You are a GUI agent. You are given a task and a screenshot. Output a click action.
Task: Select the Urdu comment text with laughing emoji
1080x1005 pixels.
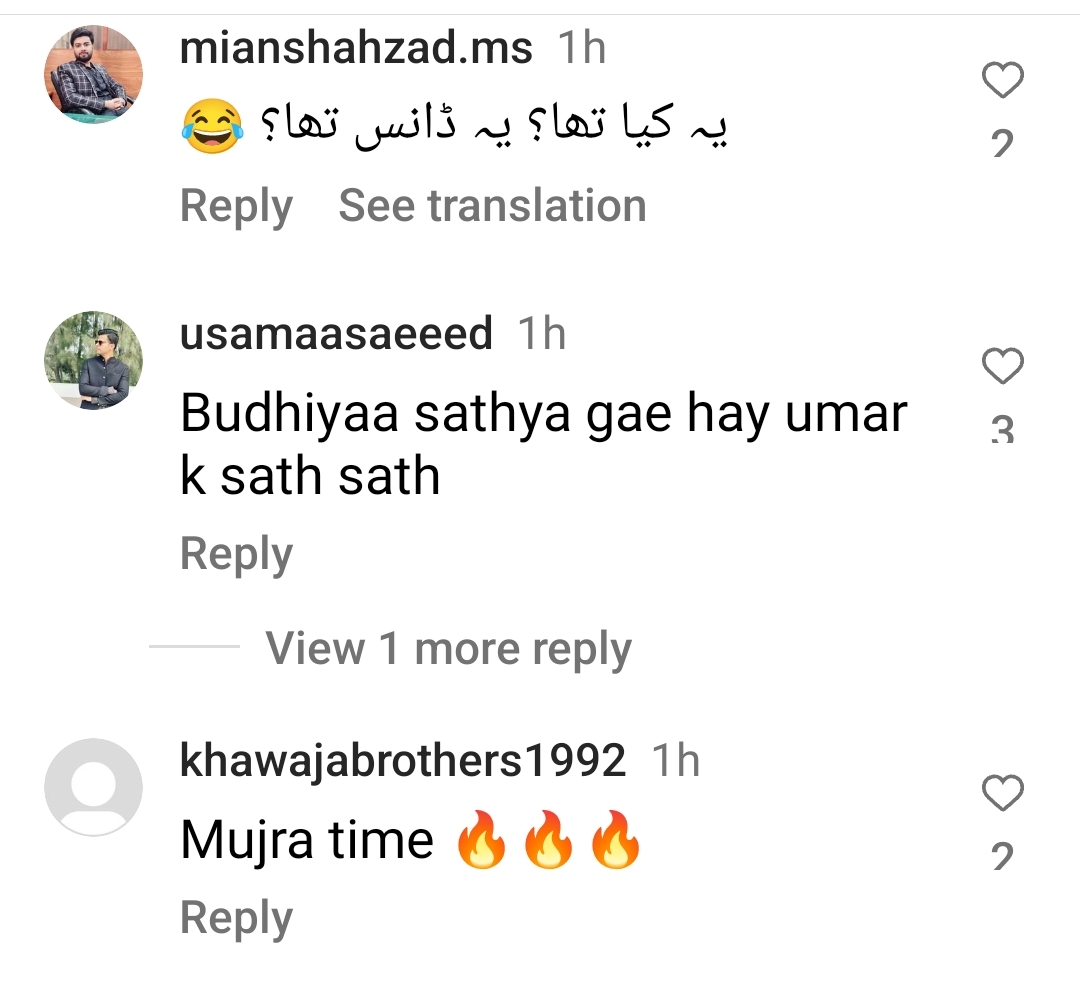[x=455, y=127]
